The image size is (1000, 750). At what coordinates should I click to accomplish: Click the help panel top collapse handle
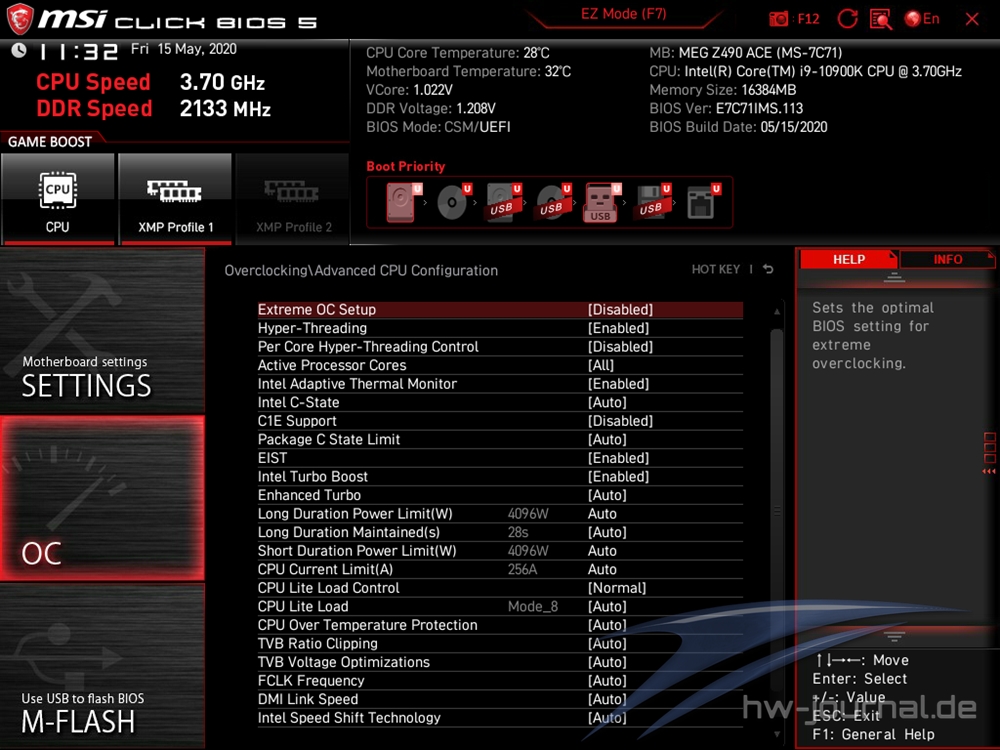893,277
